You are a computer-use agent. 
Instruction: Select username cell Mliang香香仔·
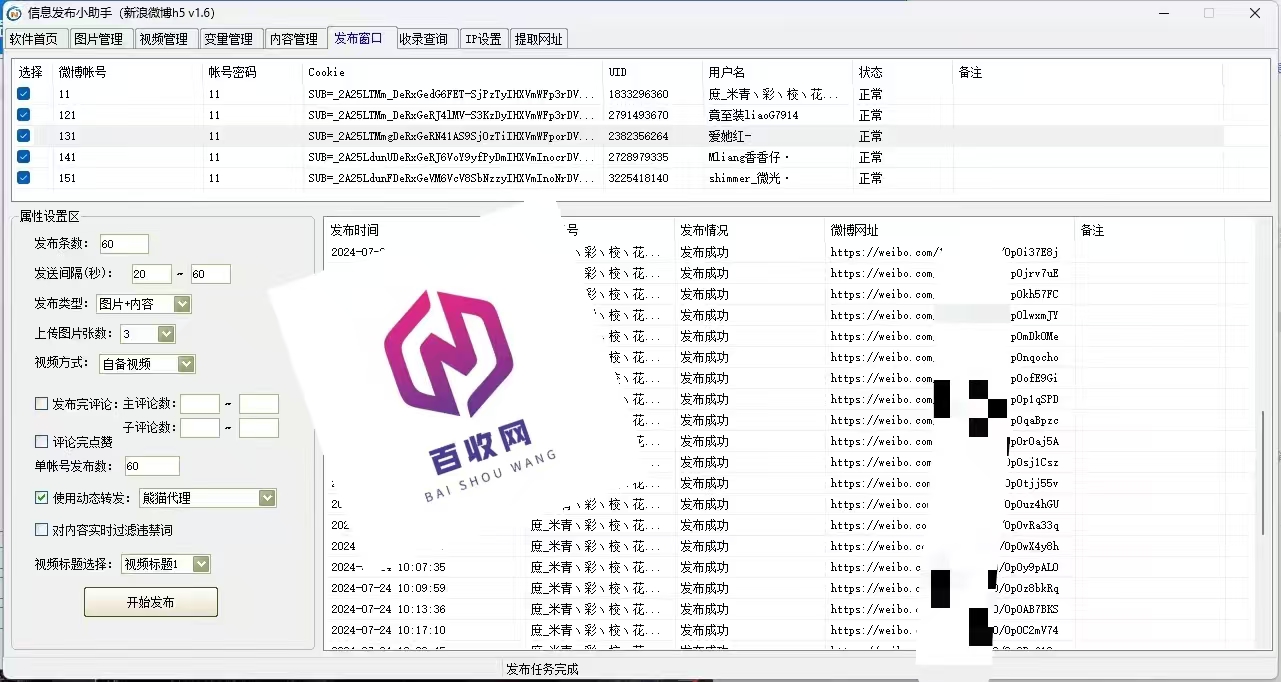click(x=749, y=157)
